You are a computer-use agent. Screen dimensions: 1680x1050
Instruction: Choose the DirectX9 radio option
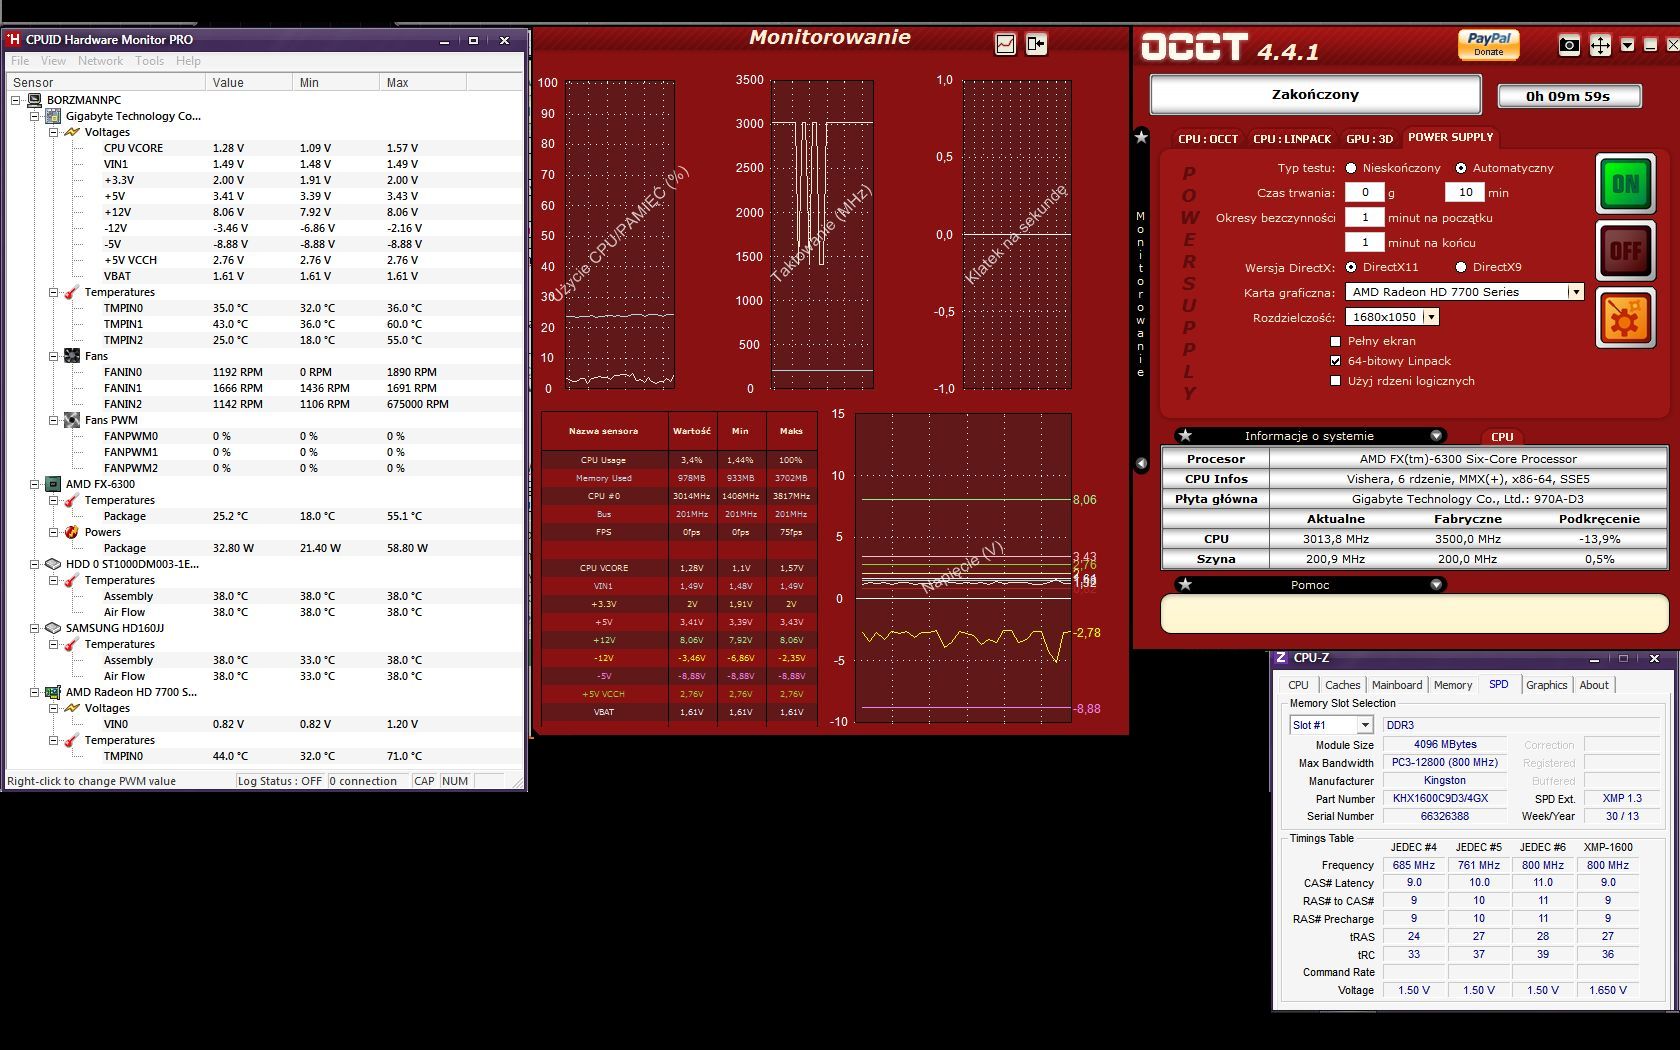pyautogui.click(x=1461, y=267)
